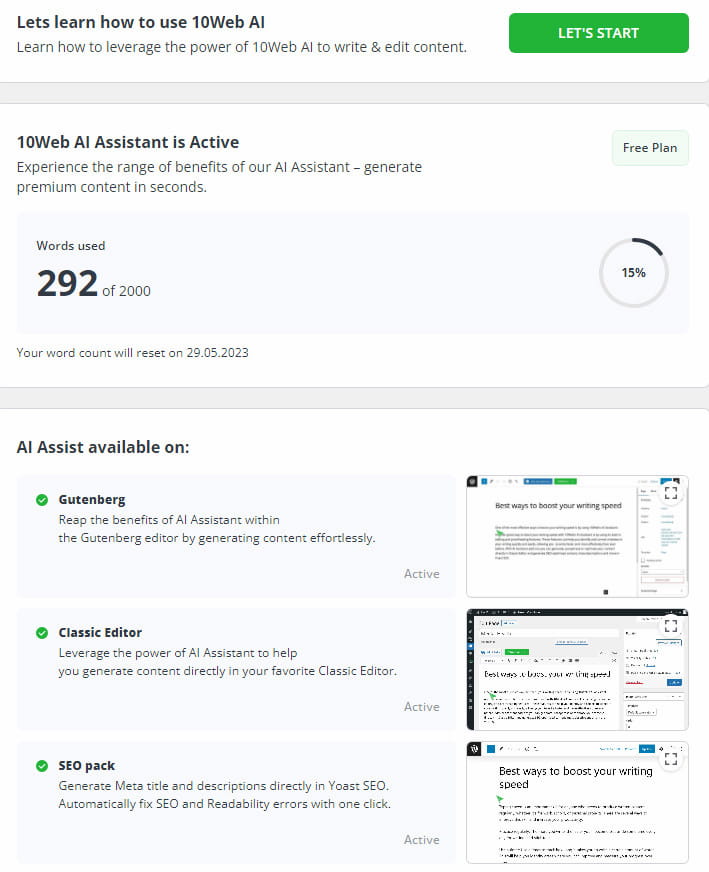Open the Gutenberg preview thumbnail
The width and height of the screenshot is (709, 872).
[x=577, y=537]
